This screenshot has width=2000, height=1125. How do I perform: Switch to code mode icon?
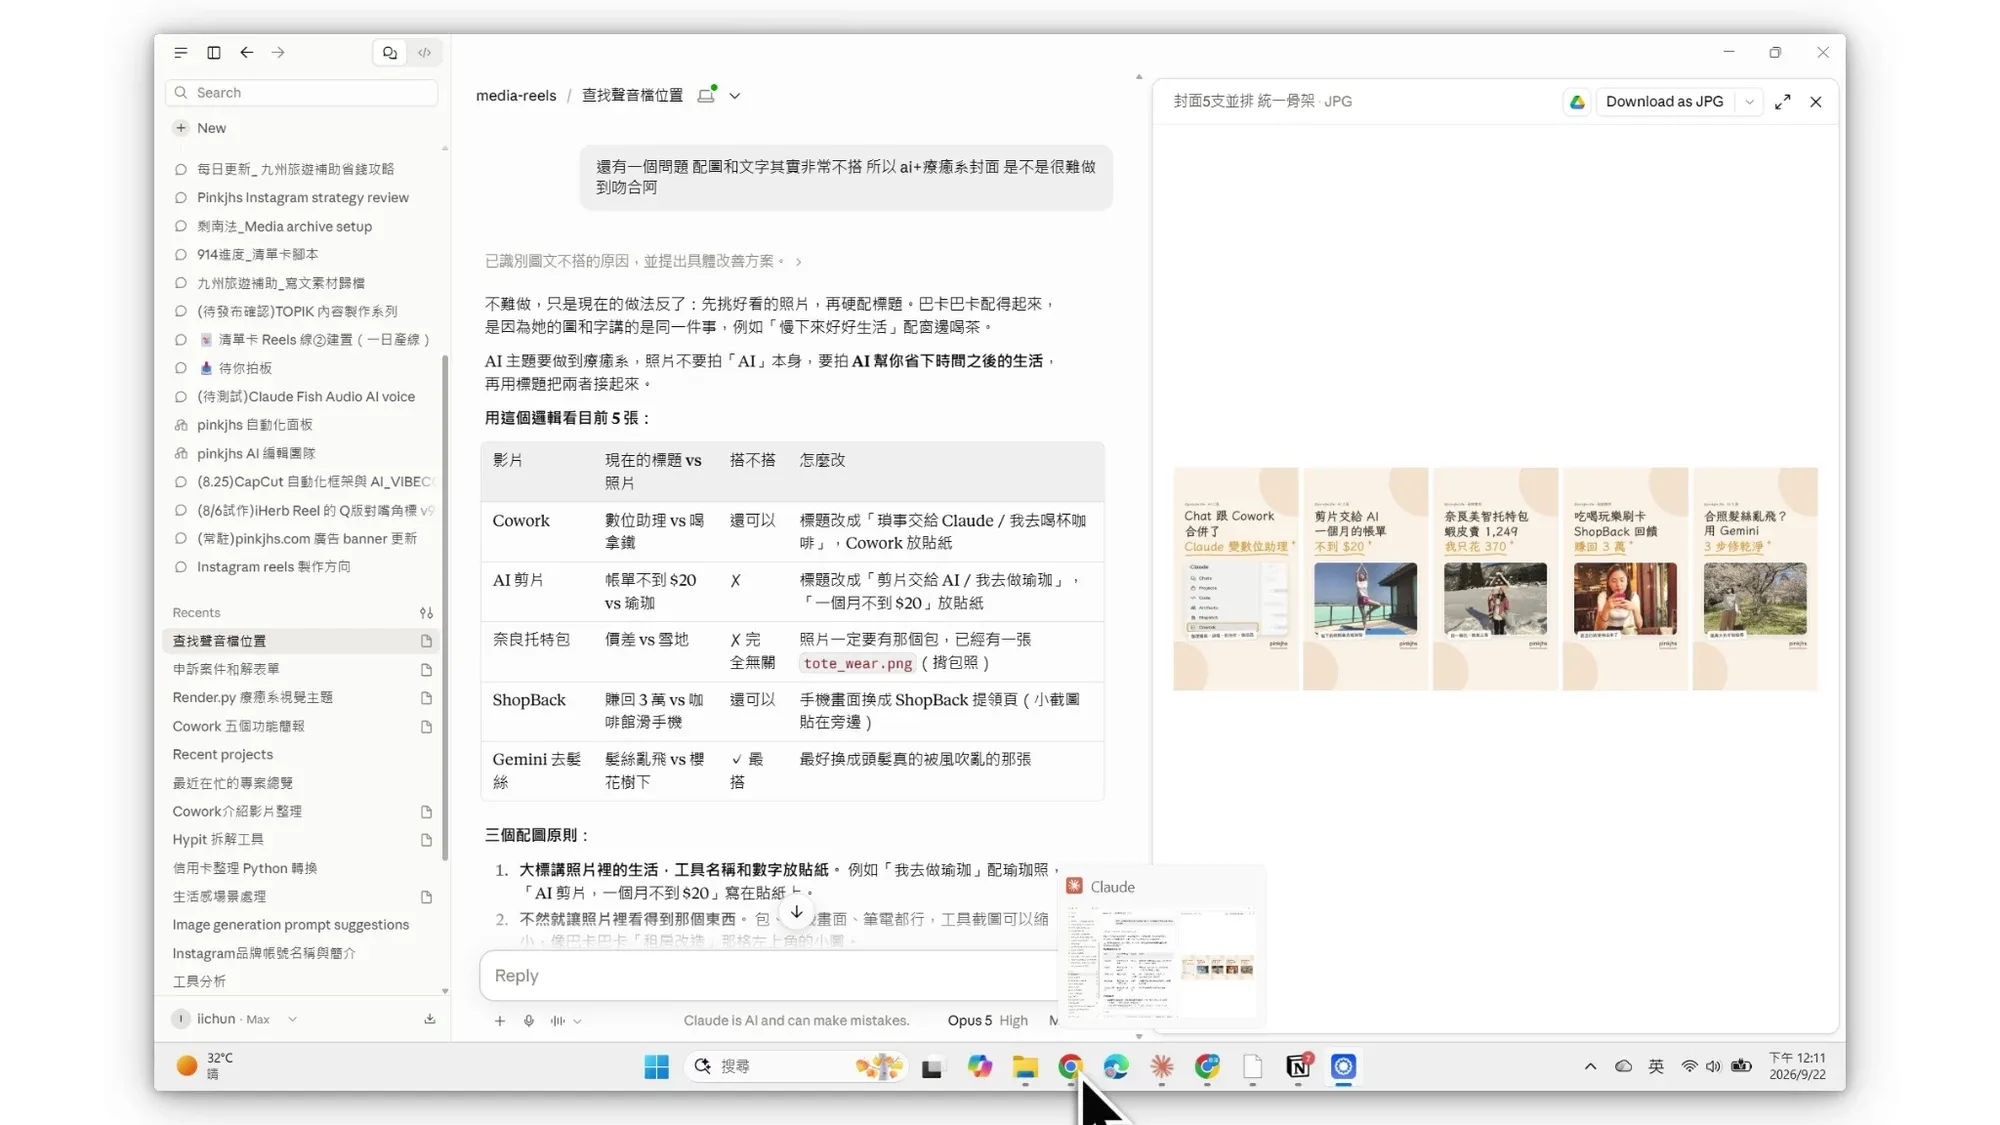pos(425,53)
